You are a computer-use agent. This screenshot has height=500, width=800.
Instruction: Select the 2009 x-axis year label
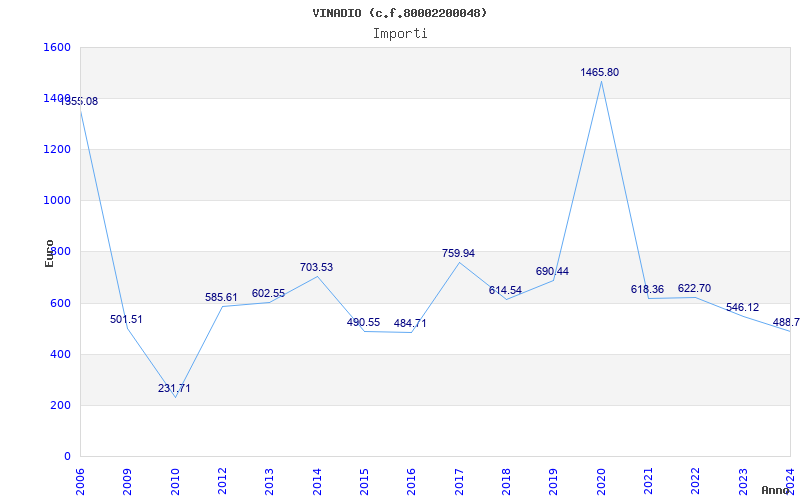pyautogui.click(x=128, y=481)
